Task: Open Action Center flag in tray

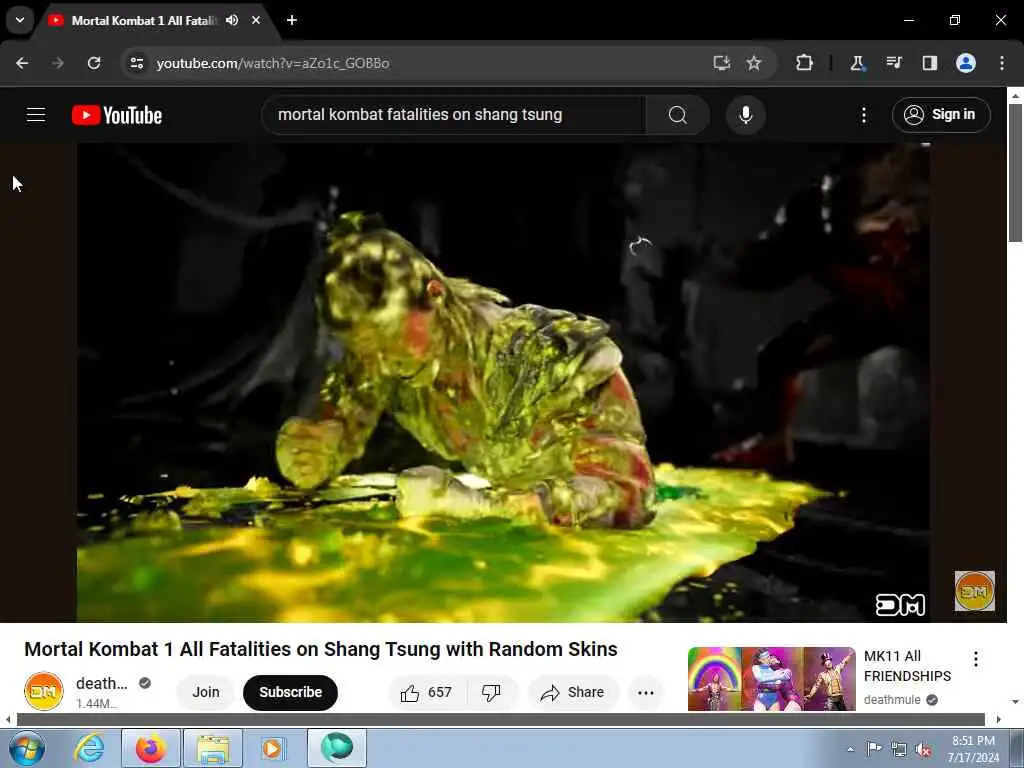Action: pyautogui.click(x=874, y=749)
